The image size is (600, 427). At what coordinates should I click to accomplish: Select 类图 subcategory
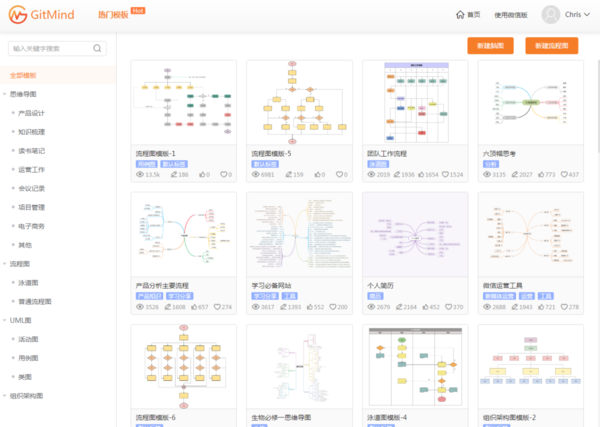pos(25,377)
